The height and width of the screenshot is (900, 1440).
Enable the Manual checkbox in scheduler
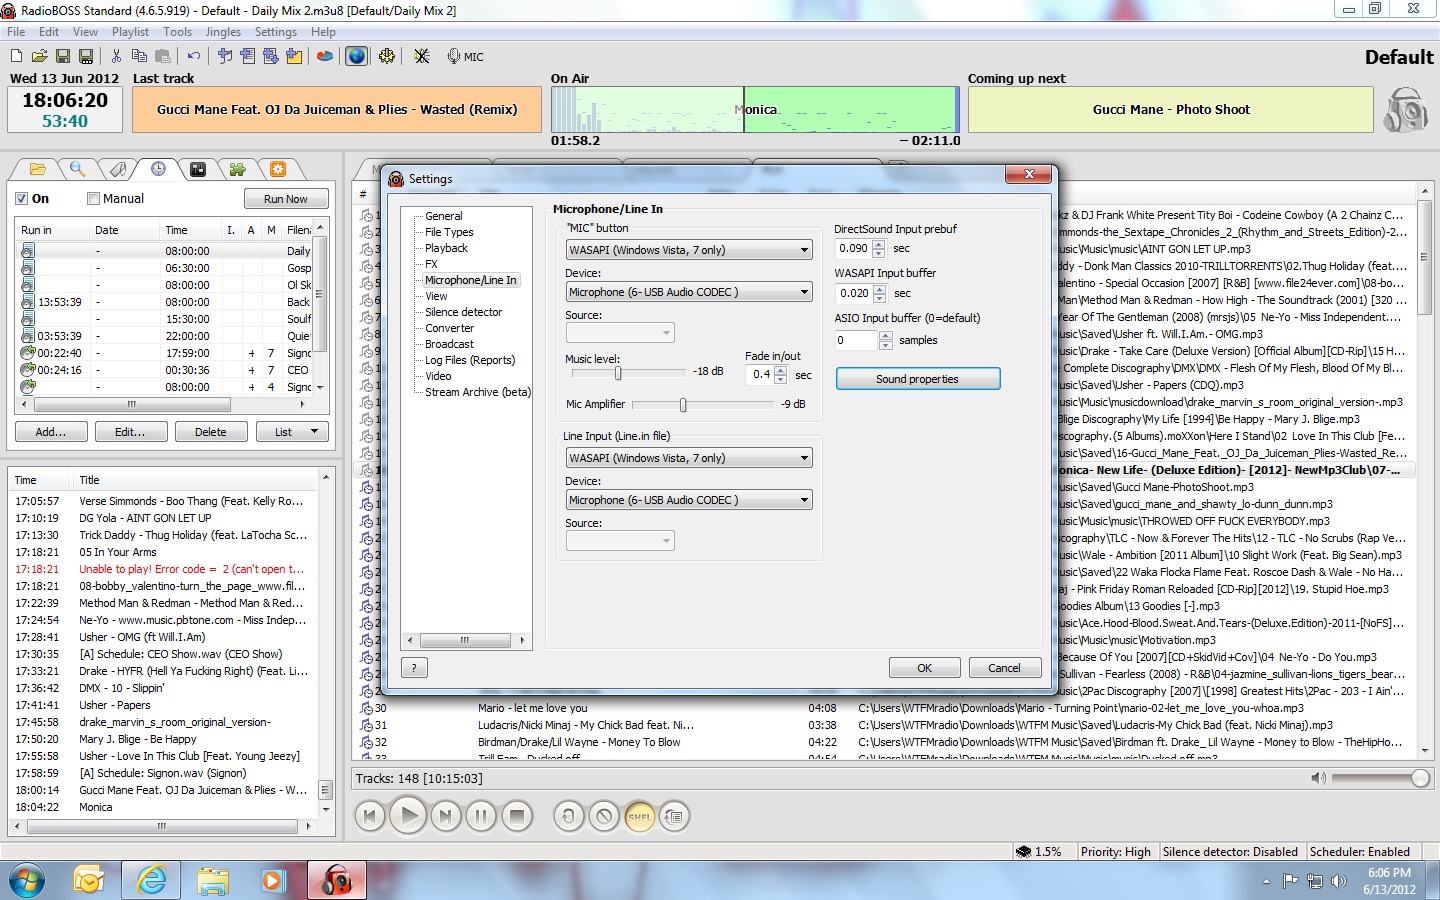coord(93,198)
